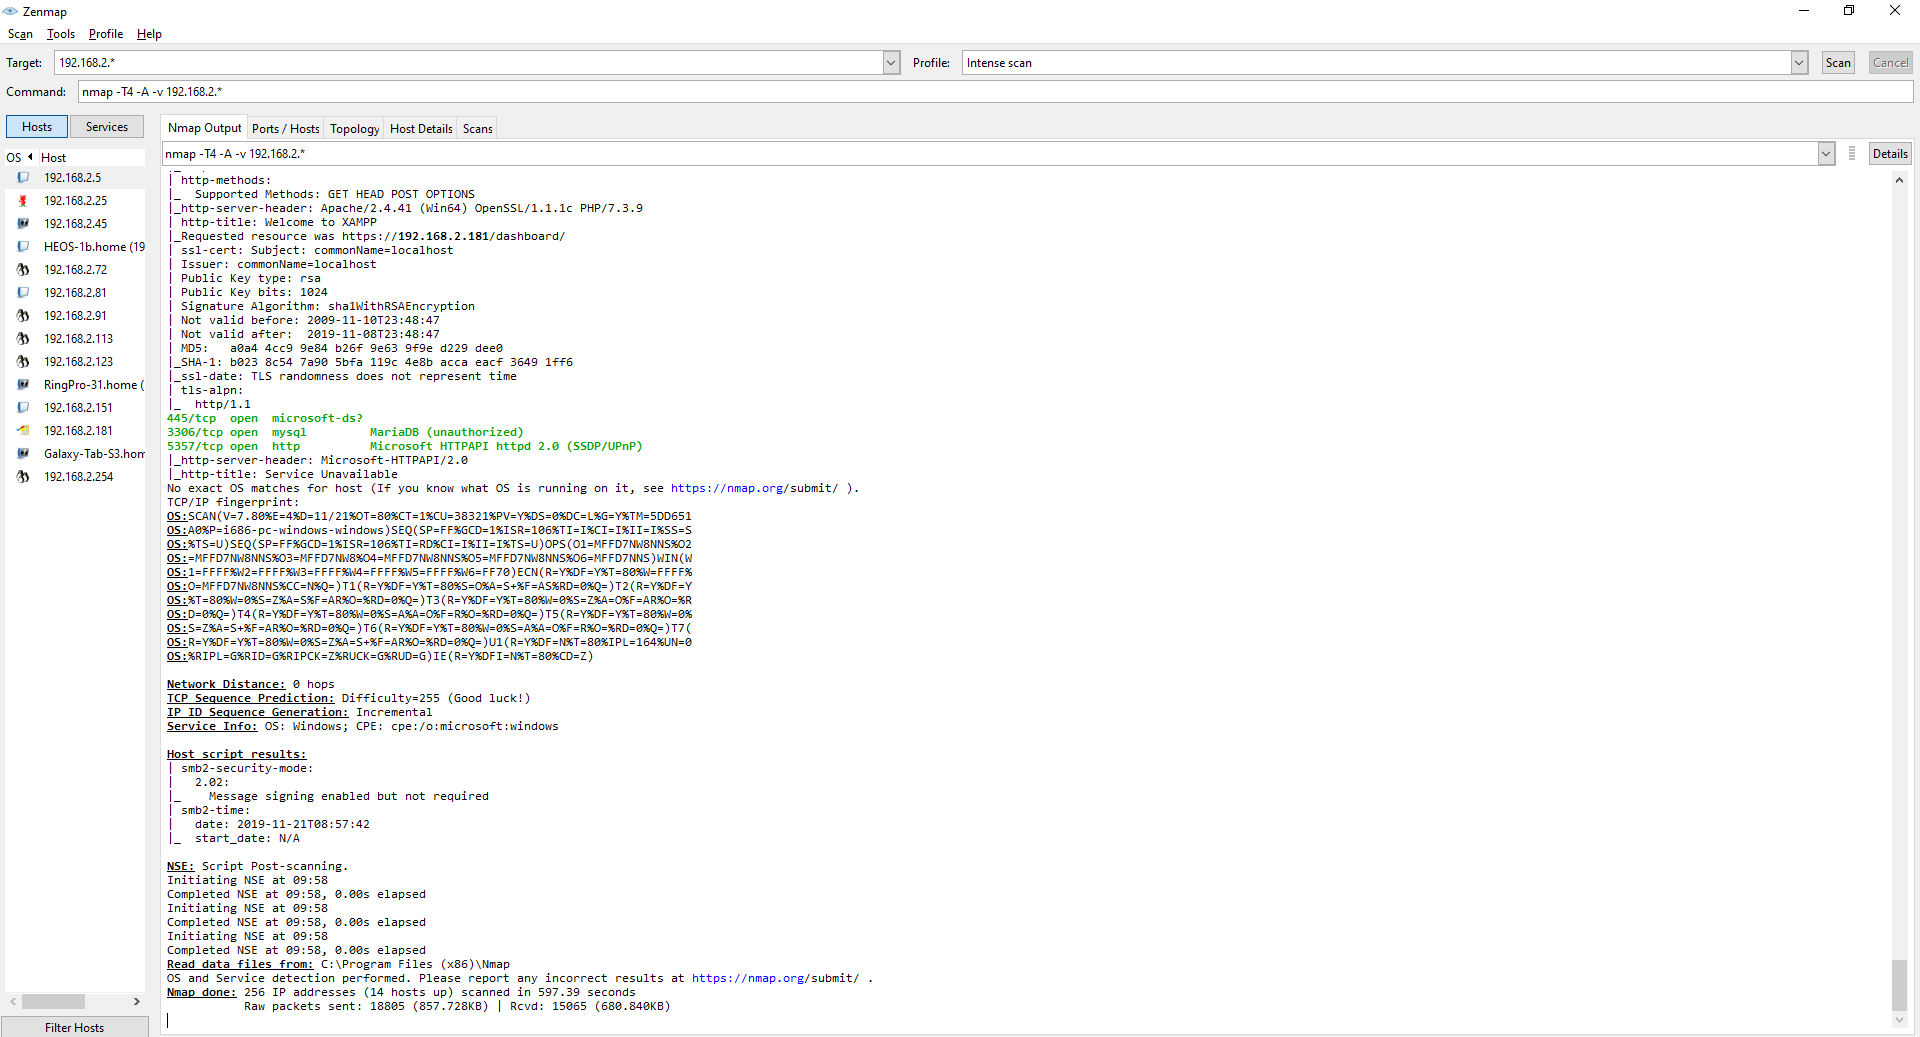This screenshot has height=1037, width=1920.
Task: Toggle the Hosts view button
Action: (x=37, y=127)
